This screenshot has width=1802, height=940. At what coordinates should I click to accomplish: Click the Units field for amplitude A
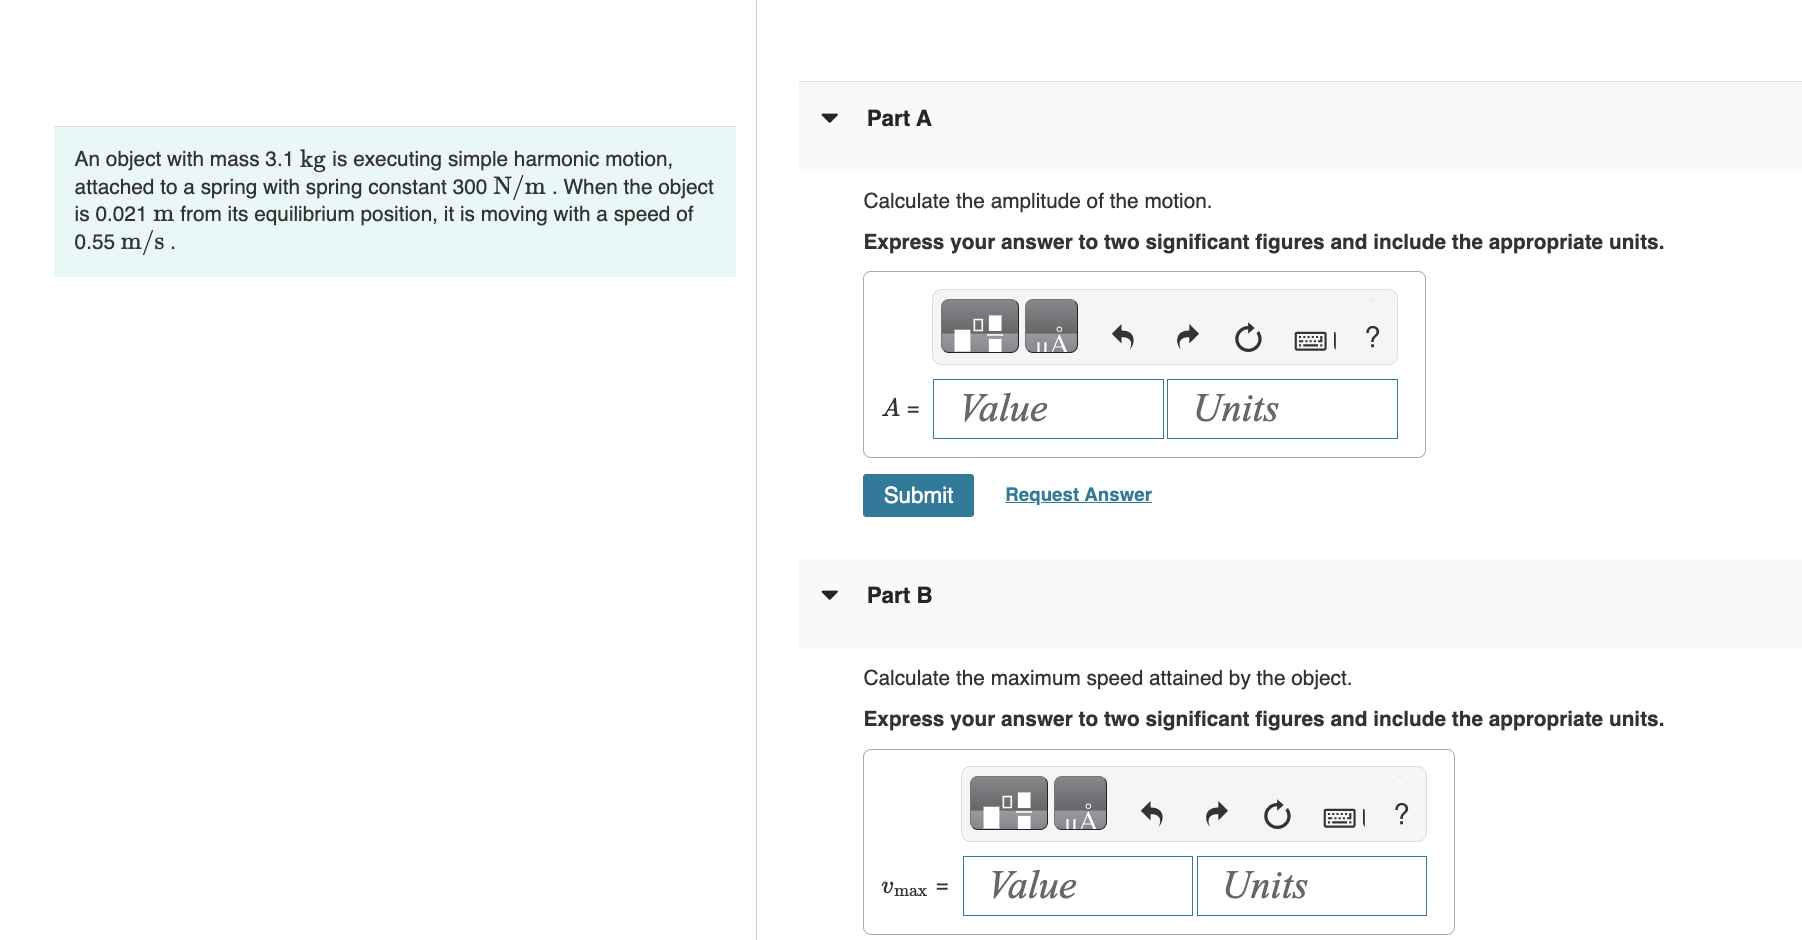pos(1282,409)
